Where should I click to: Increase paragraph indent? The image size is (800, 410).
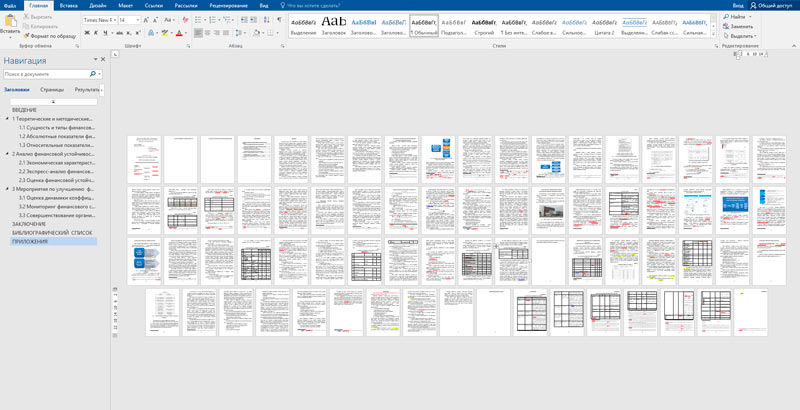(254, 20)
